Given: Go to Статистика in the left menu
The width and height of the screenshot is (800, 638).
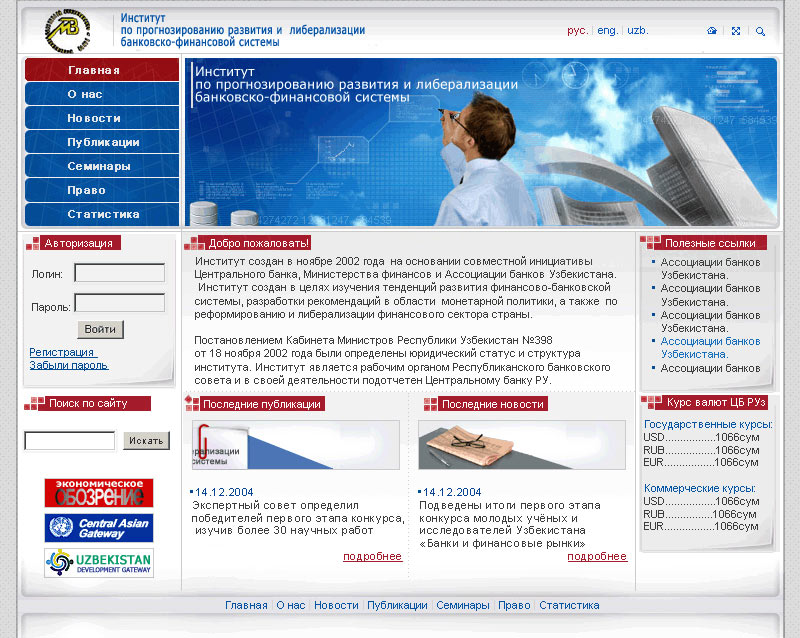Looking at the screenshot, I should point(103,214).
